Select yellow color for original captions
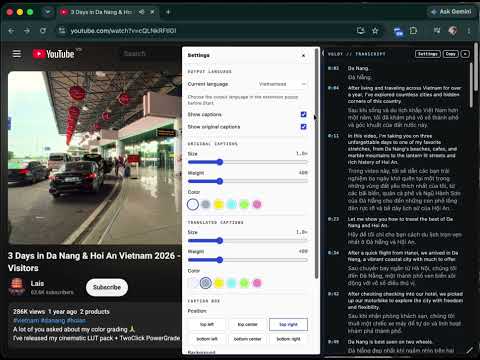480x360 pixels. (219, 204)
